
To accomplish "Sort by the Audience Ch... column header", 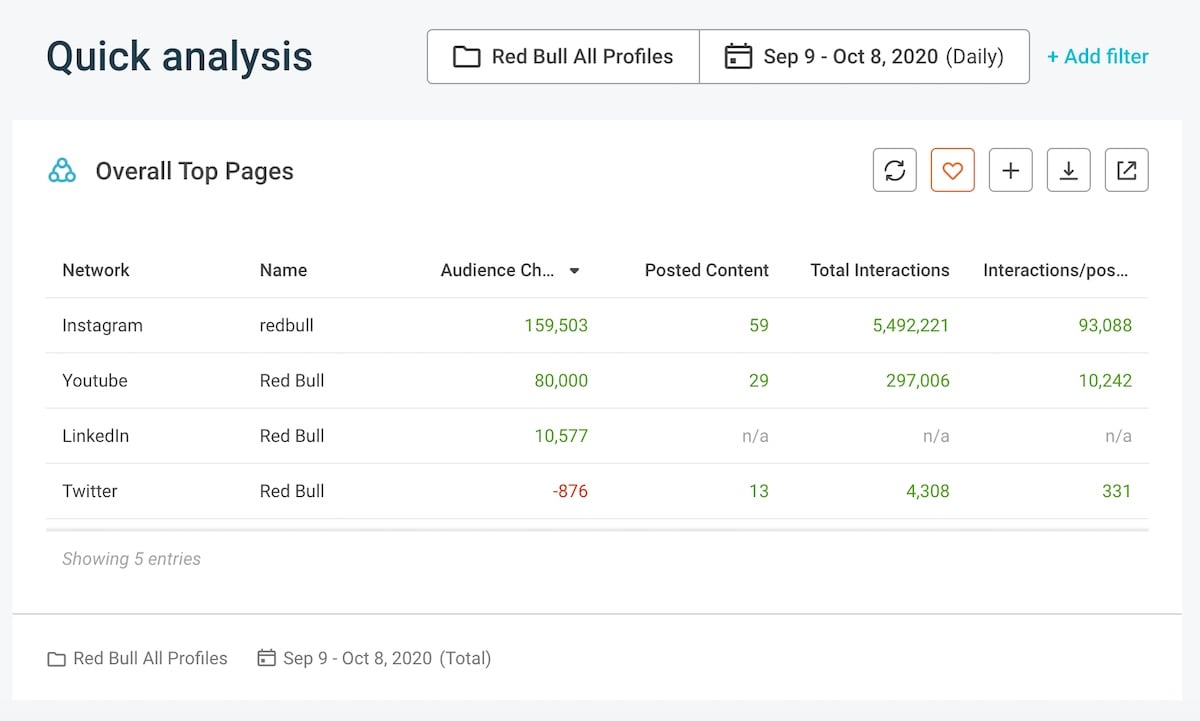I will click(x=497, y=270).
